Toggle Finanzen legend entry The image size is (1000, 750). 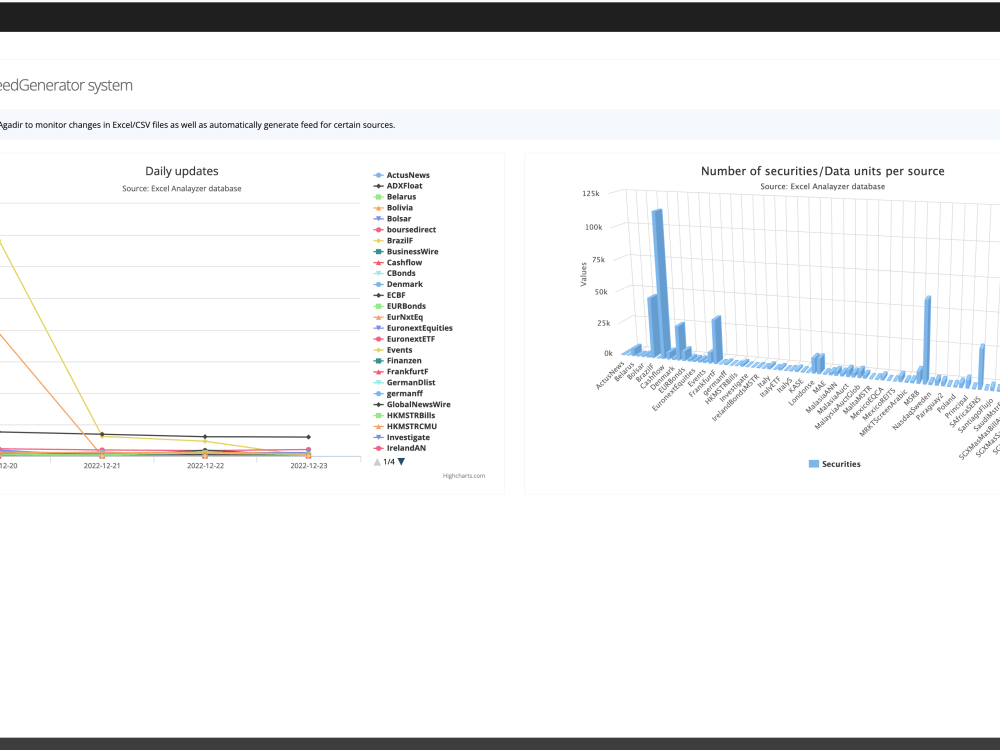click(398, 360)
